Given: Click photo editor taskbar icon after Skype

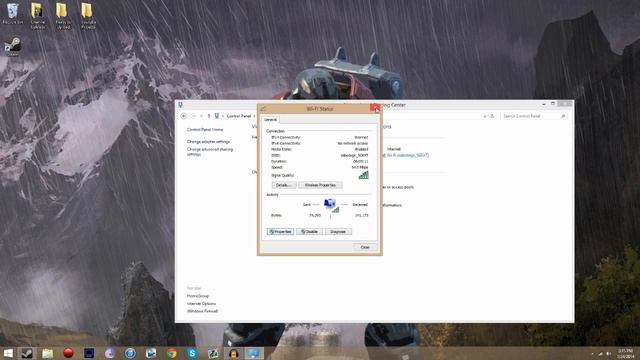Looking at the screenshot, I should pos(213,353).
